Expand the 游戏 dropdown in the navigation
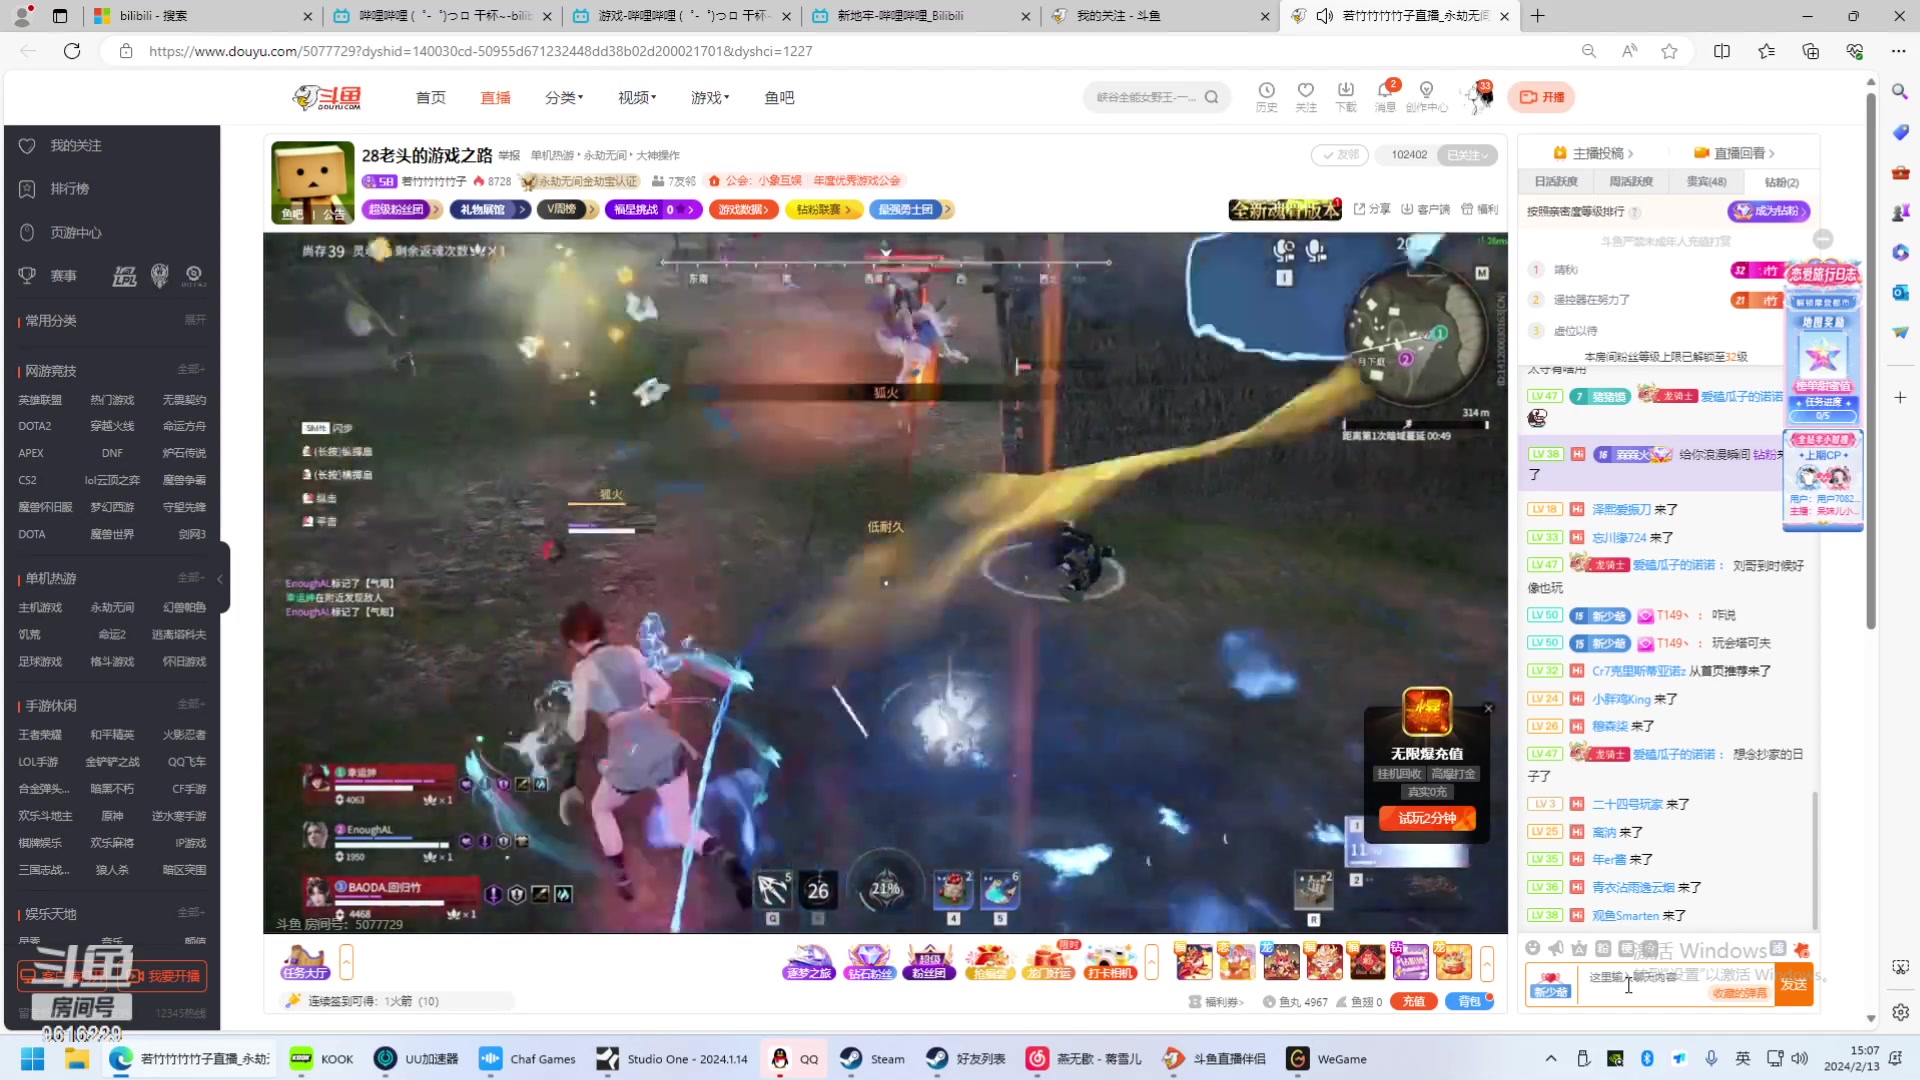 coord(710,97)
